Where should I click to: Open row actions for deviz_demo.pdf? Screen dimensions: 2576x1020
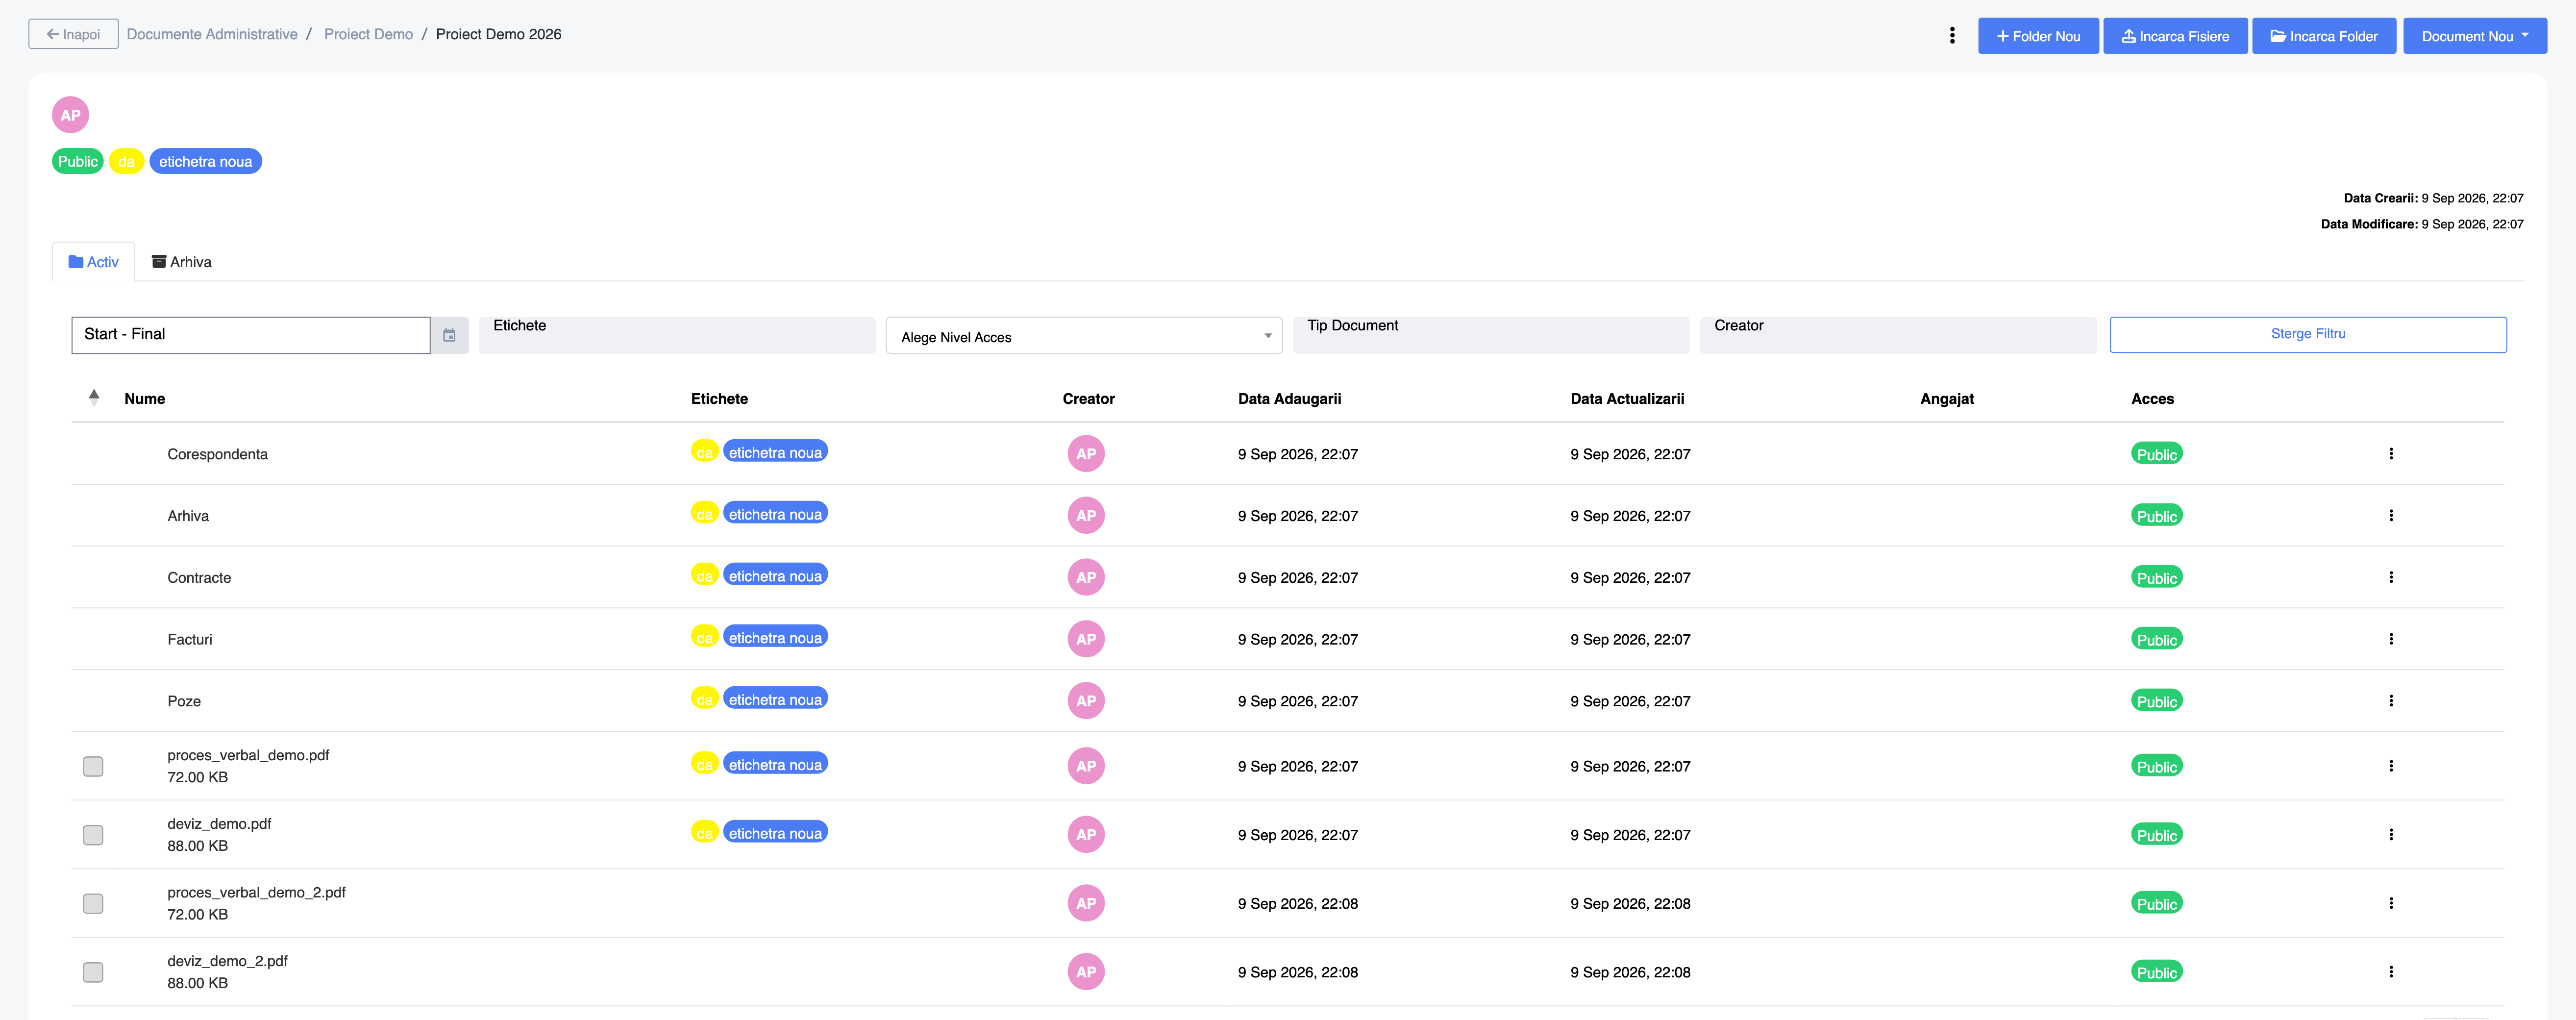pyautogui.click(x=2391, y=835)
